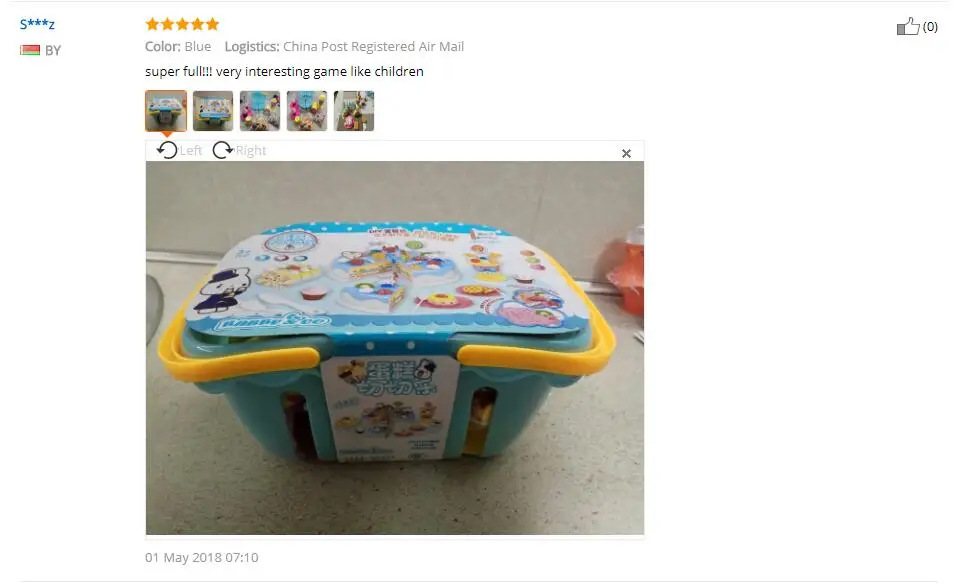Click the "Left" rotate text label

click(x=190, y=150)
